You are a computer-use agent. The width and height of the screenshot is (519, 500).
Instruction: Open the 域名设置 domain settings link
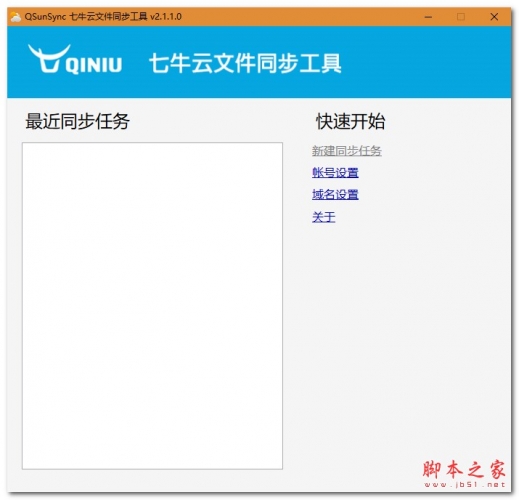pos(335,194)
